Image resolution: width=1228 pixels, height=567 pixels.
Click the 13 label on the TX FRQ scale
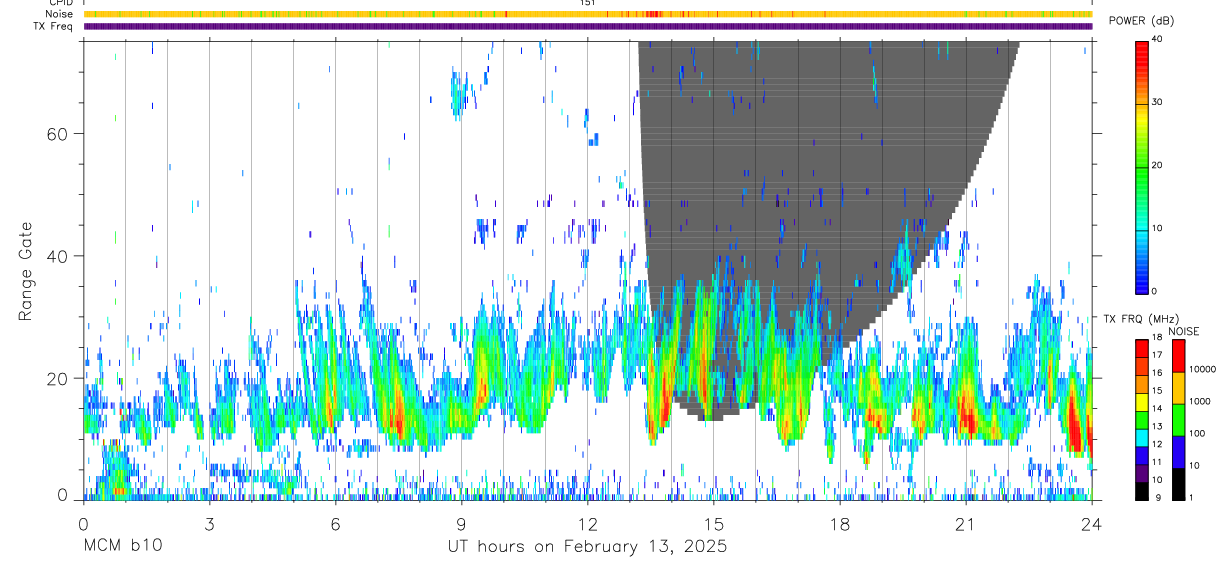[1157, 426]
